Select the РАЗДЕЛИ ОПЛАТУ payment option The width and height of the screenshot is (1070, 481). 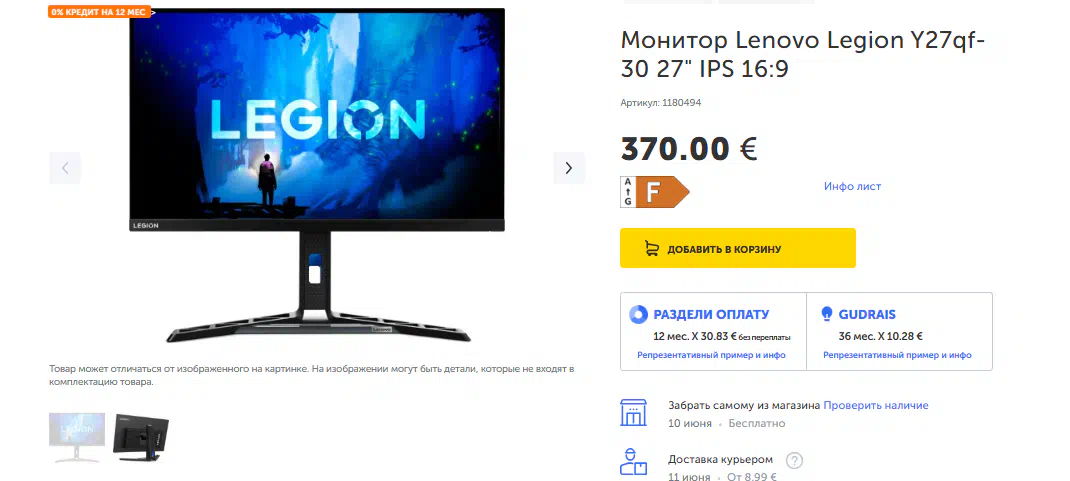click(x=713, y=332)
